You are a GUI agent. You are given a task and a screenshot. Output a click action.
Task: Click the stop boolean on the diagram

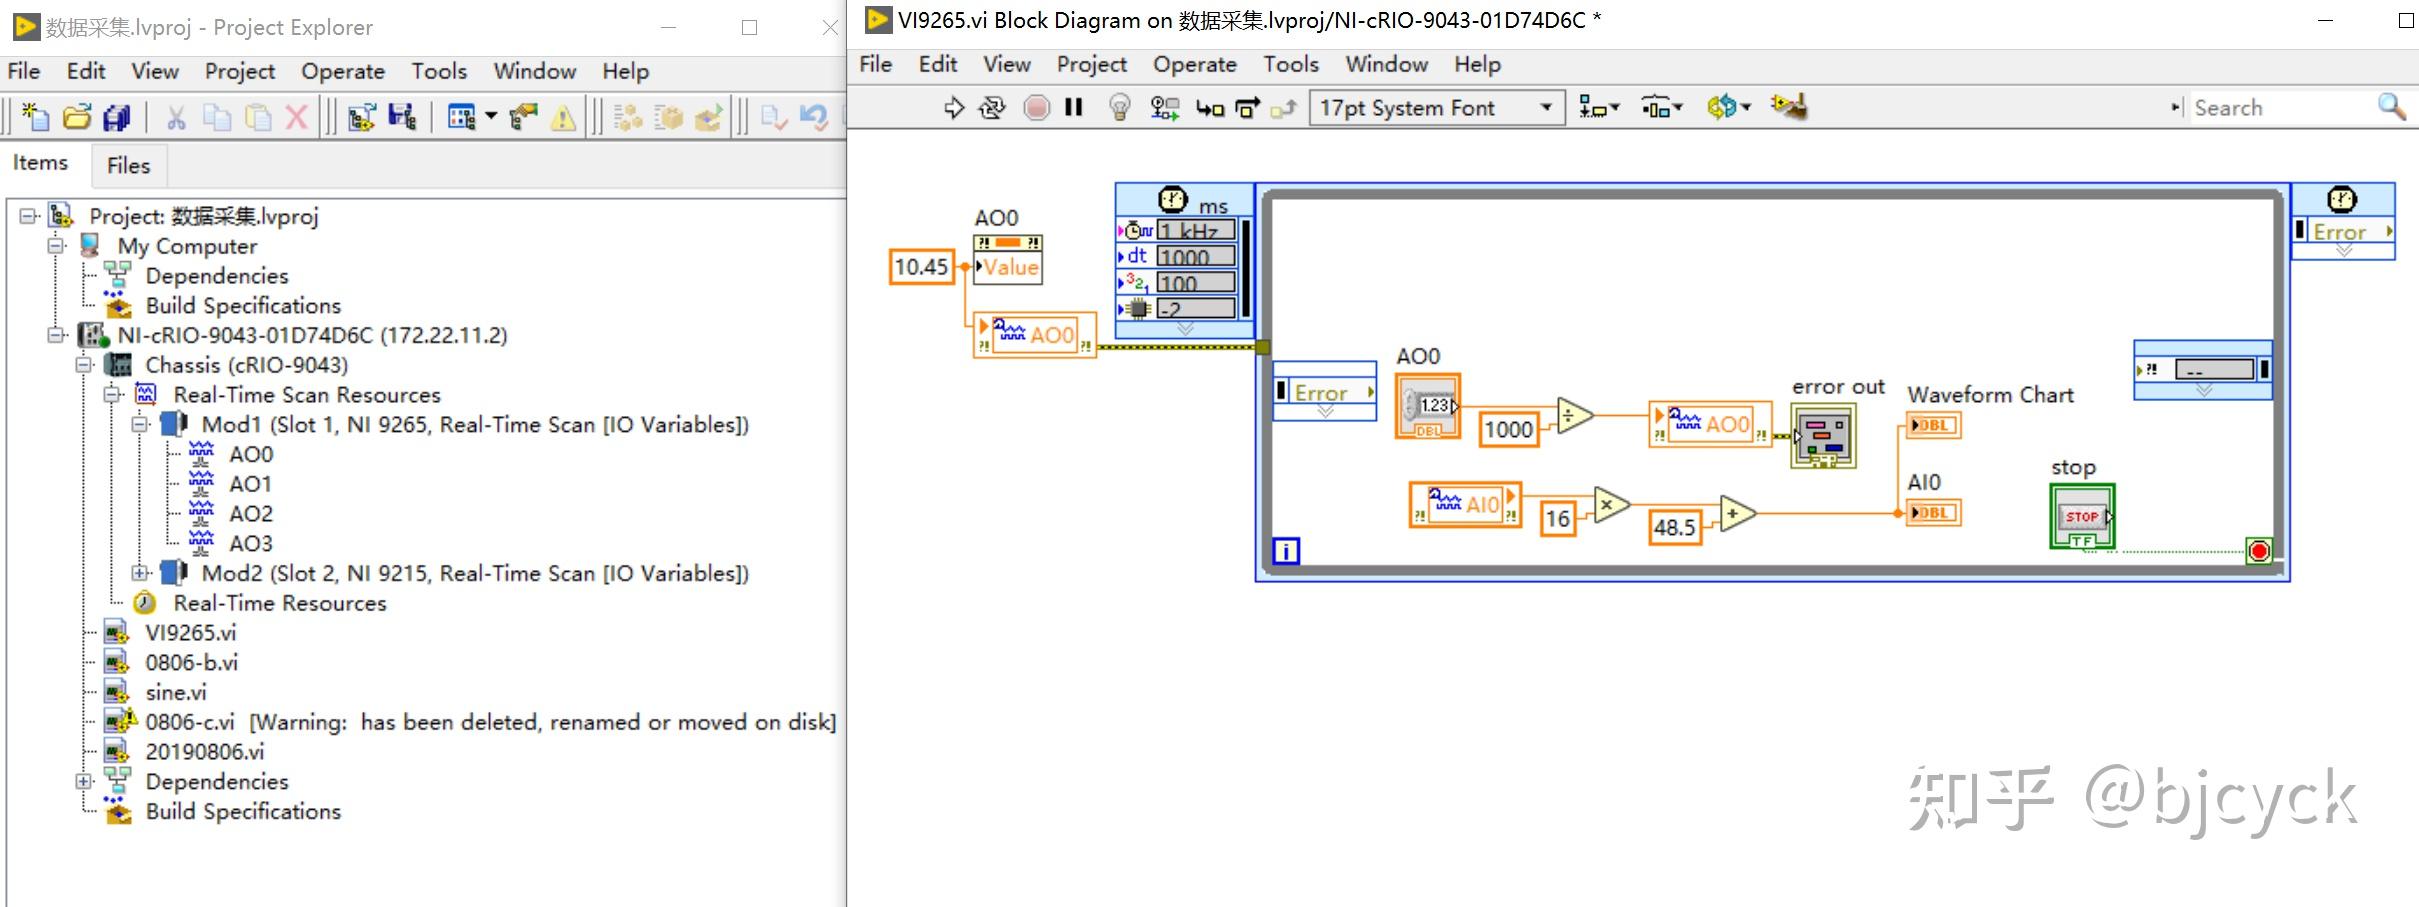2081,515
